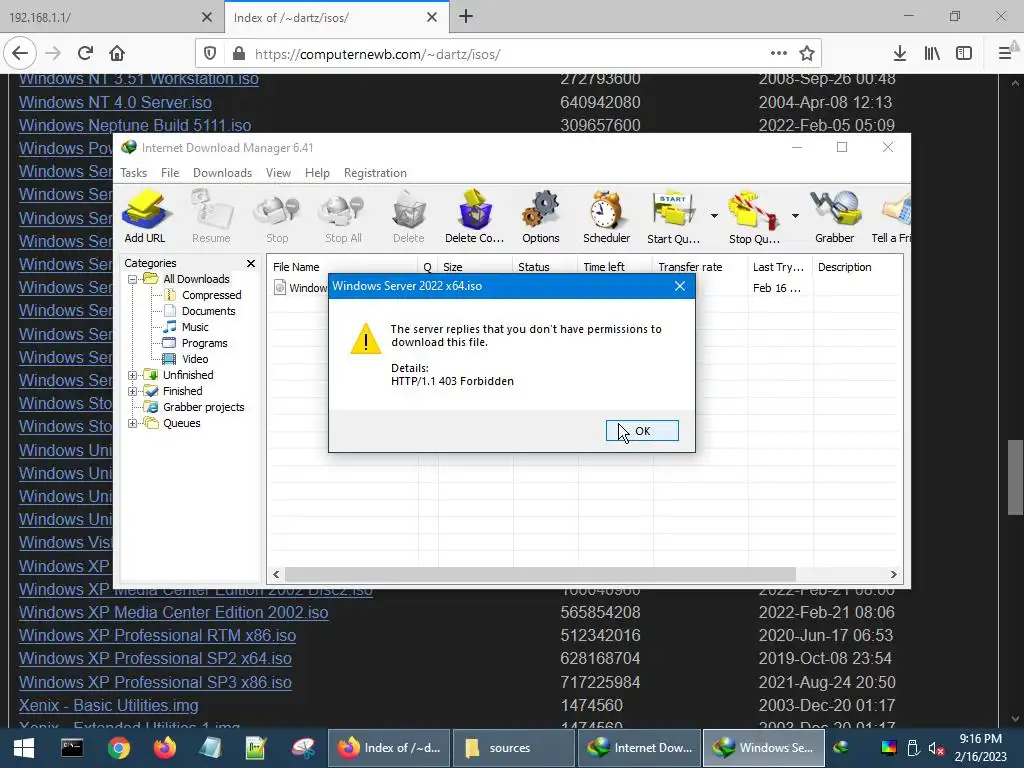Open Xenix - Basic Utilities.img link
This screenshot has width=1024, height=768.
[108, 705]
